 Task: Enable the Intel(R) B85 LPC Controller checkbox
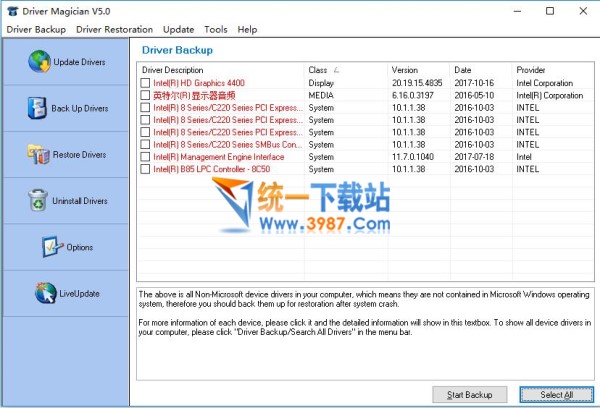146,170
